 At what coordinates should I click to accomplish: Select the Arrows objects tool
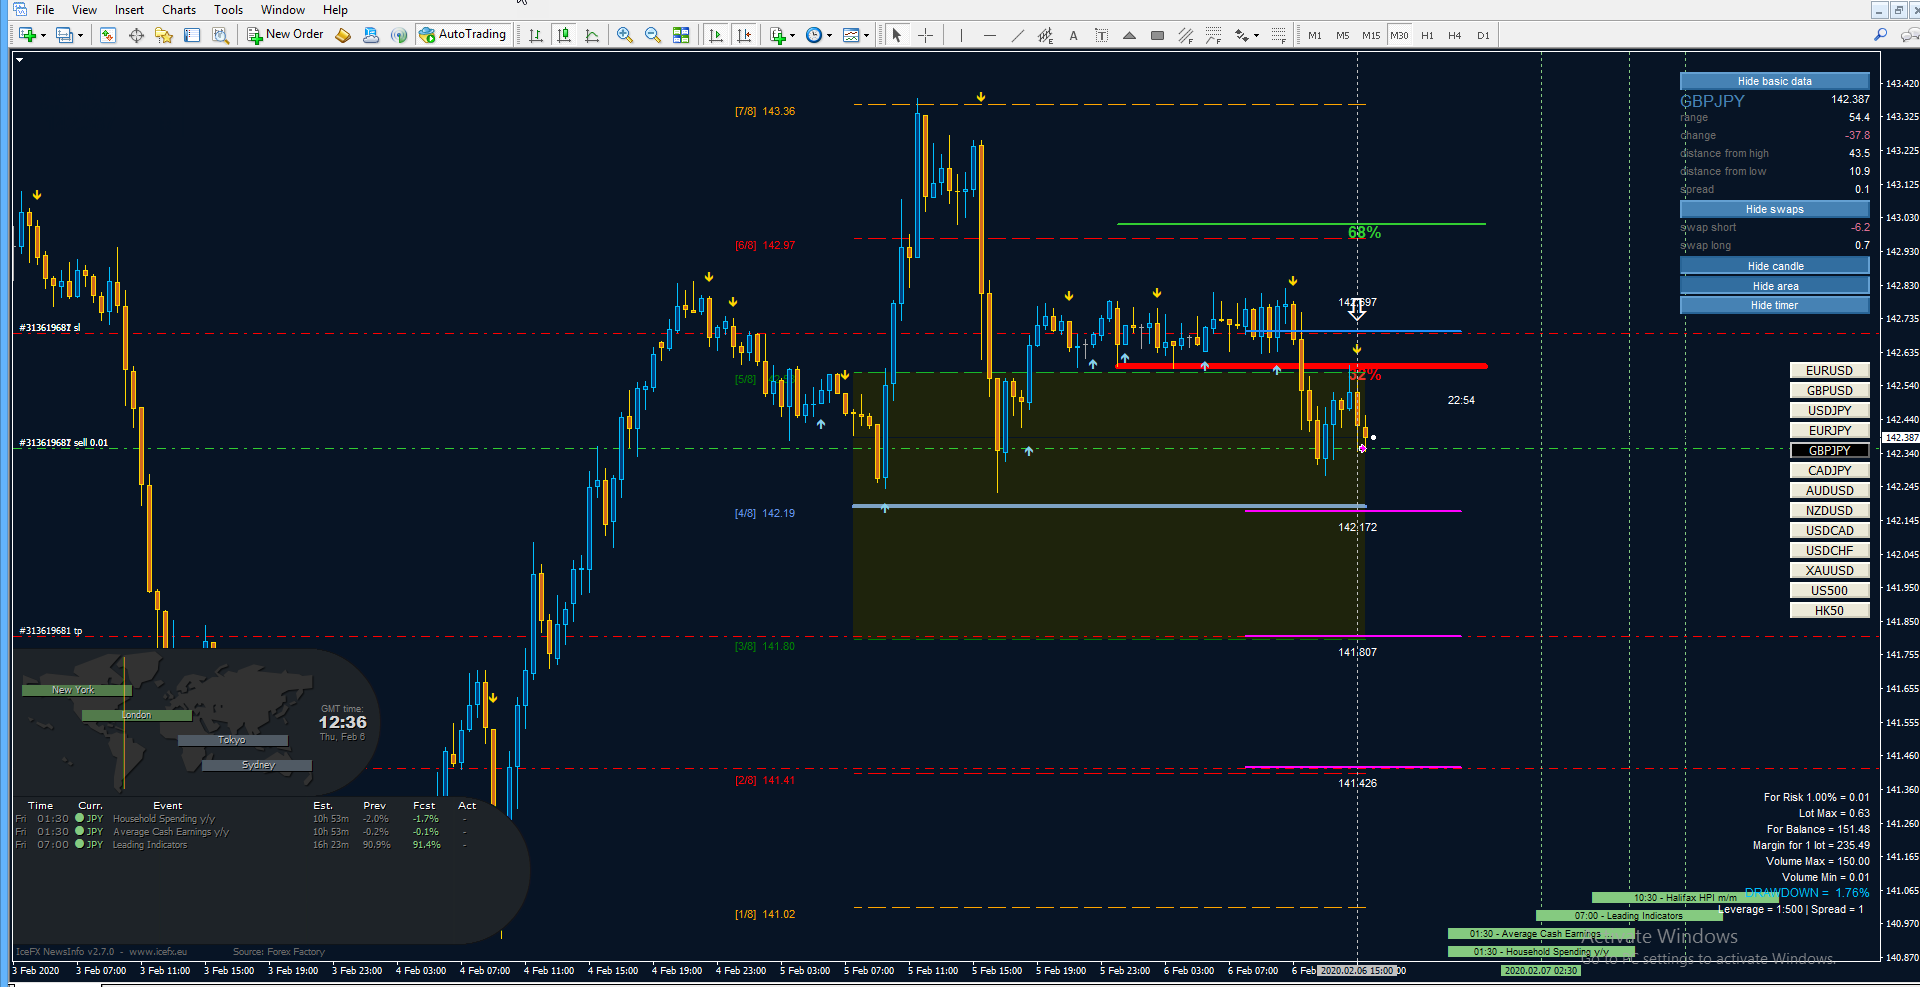pyautogui.click(x=1241, y=35)
